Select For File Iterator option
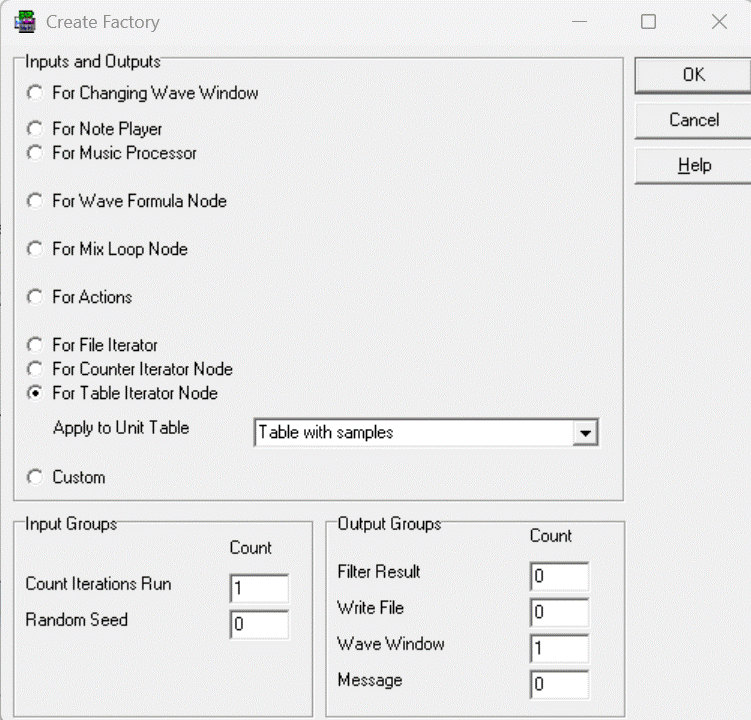The width and height of the screenshot is (751, 720). tap(36, 345)
